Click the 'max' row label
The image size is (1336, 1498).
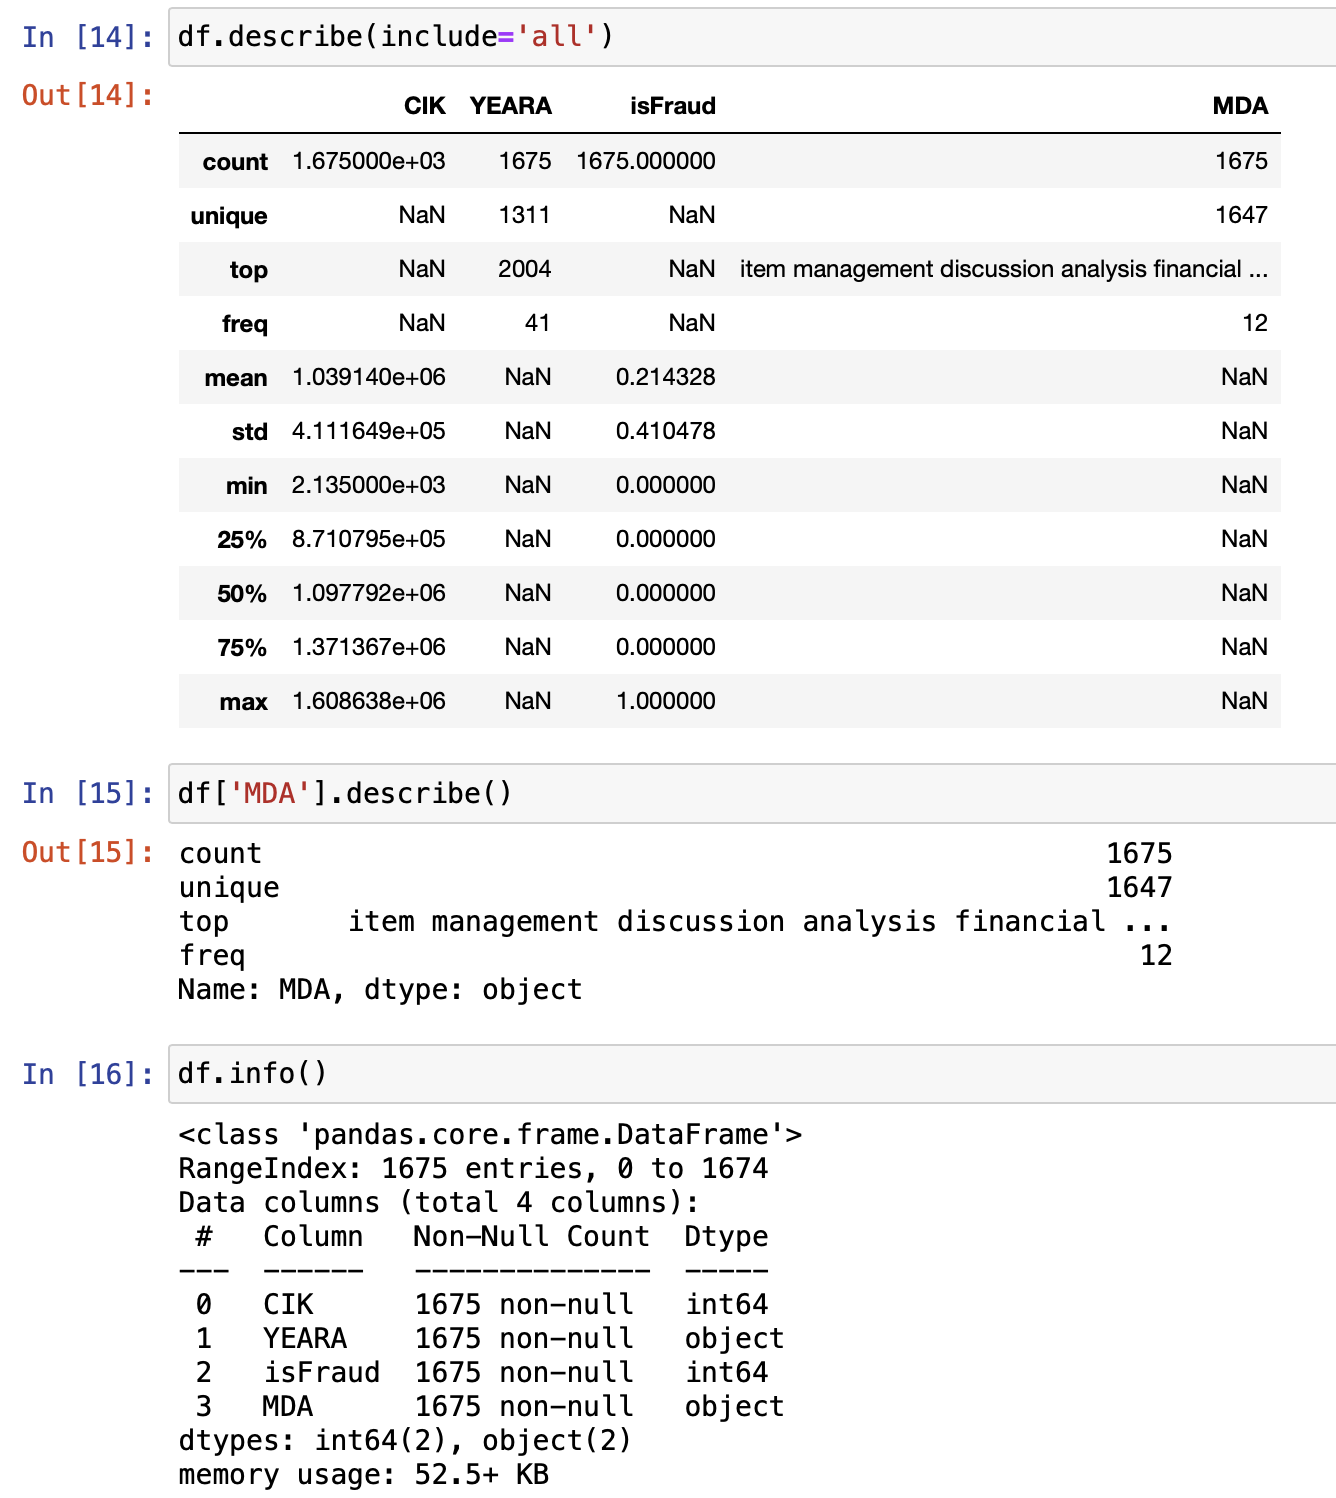click(x=243, y=702)
